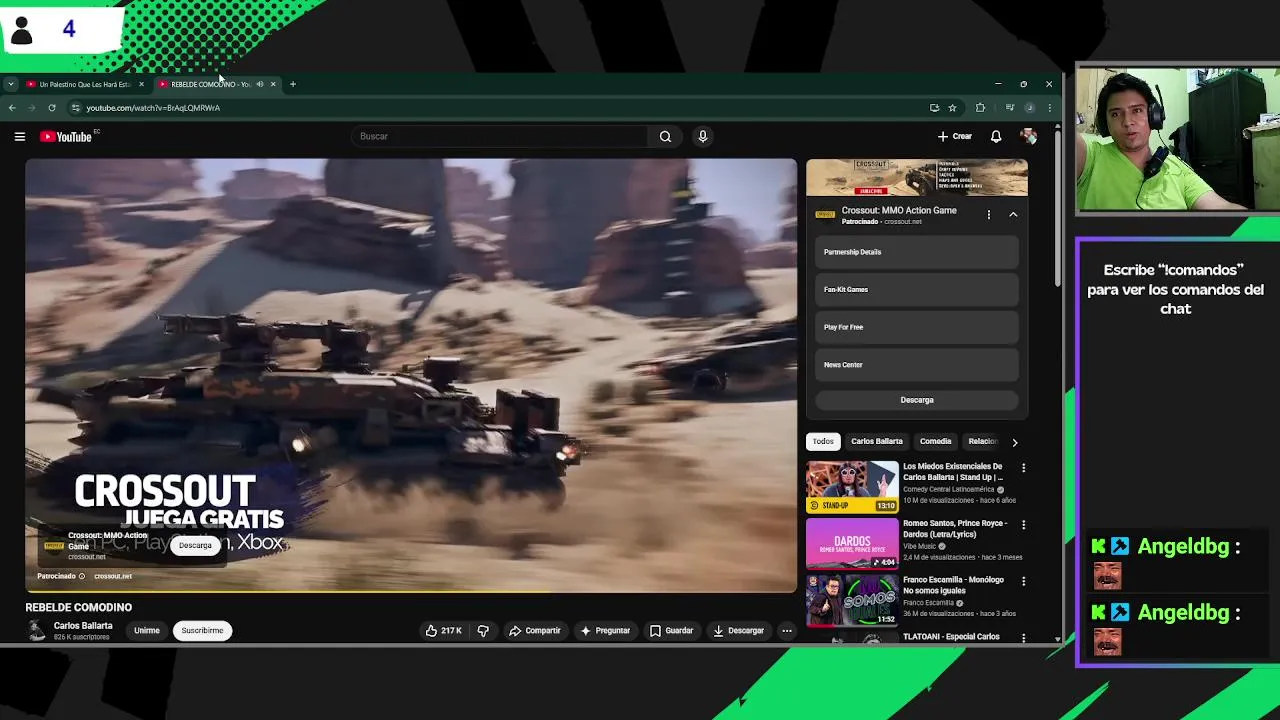
Task: Click the Patrocinado info icon on ad
Action: click(x=82, y=576)
